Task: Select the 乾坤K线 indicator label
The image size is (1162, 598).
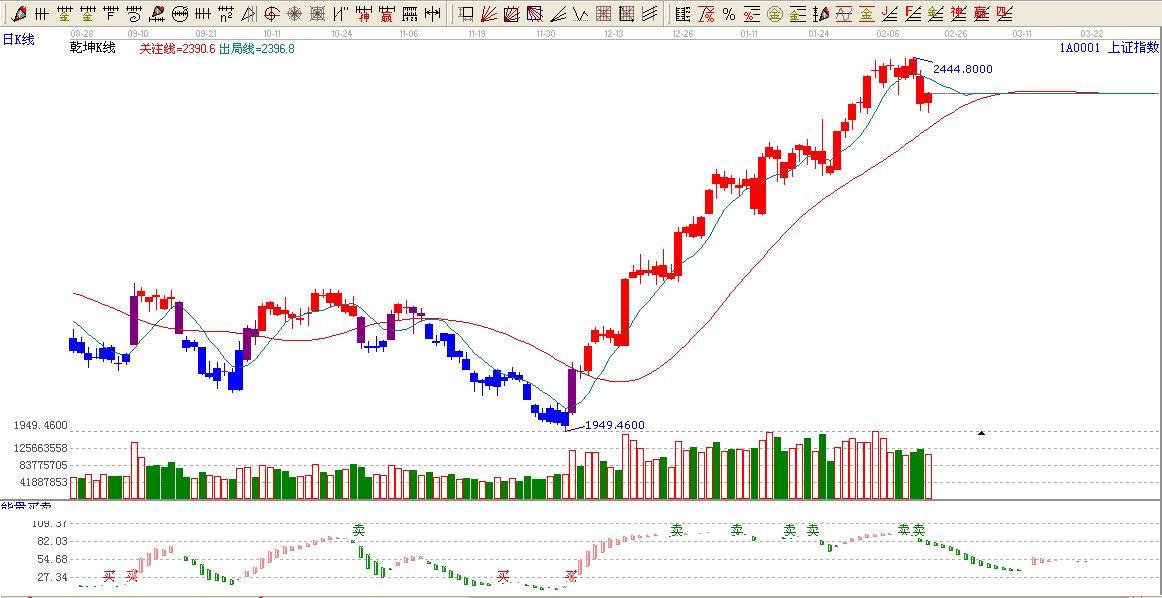Action: pyautogui.click(x=93, y=48)
